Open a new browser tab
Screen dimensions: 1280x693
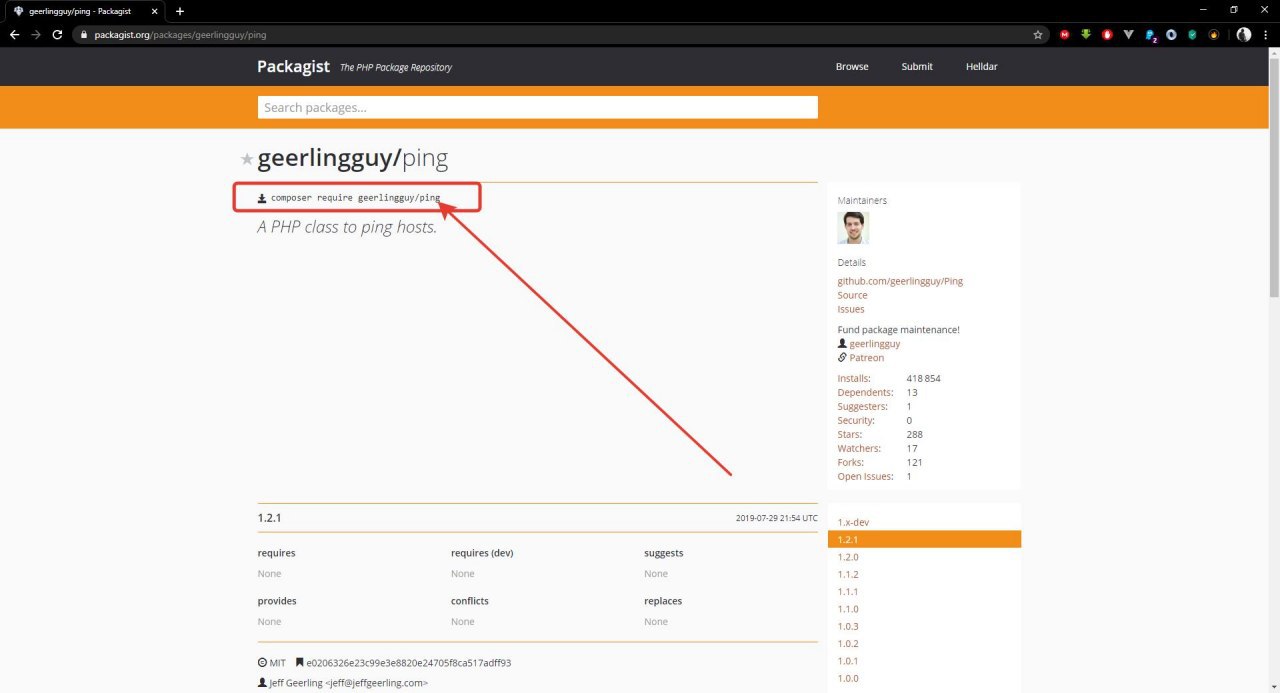[x=180, y=11]
